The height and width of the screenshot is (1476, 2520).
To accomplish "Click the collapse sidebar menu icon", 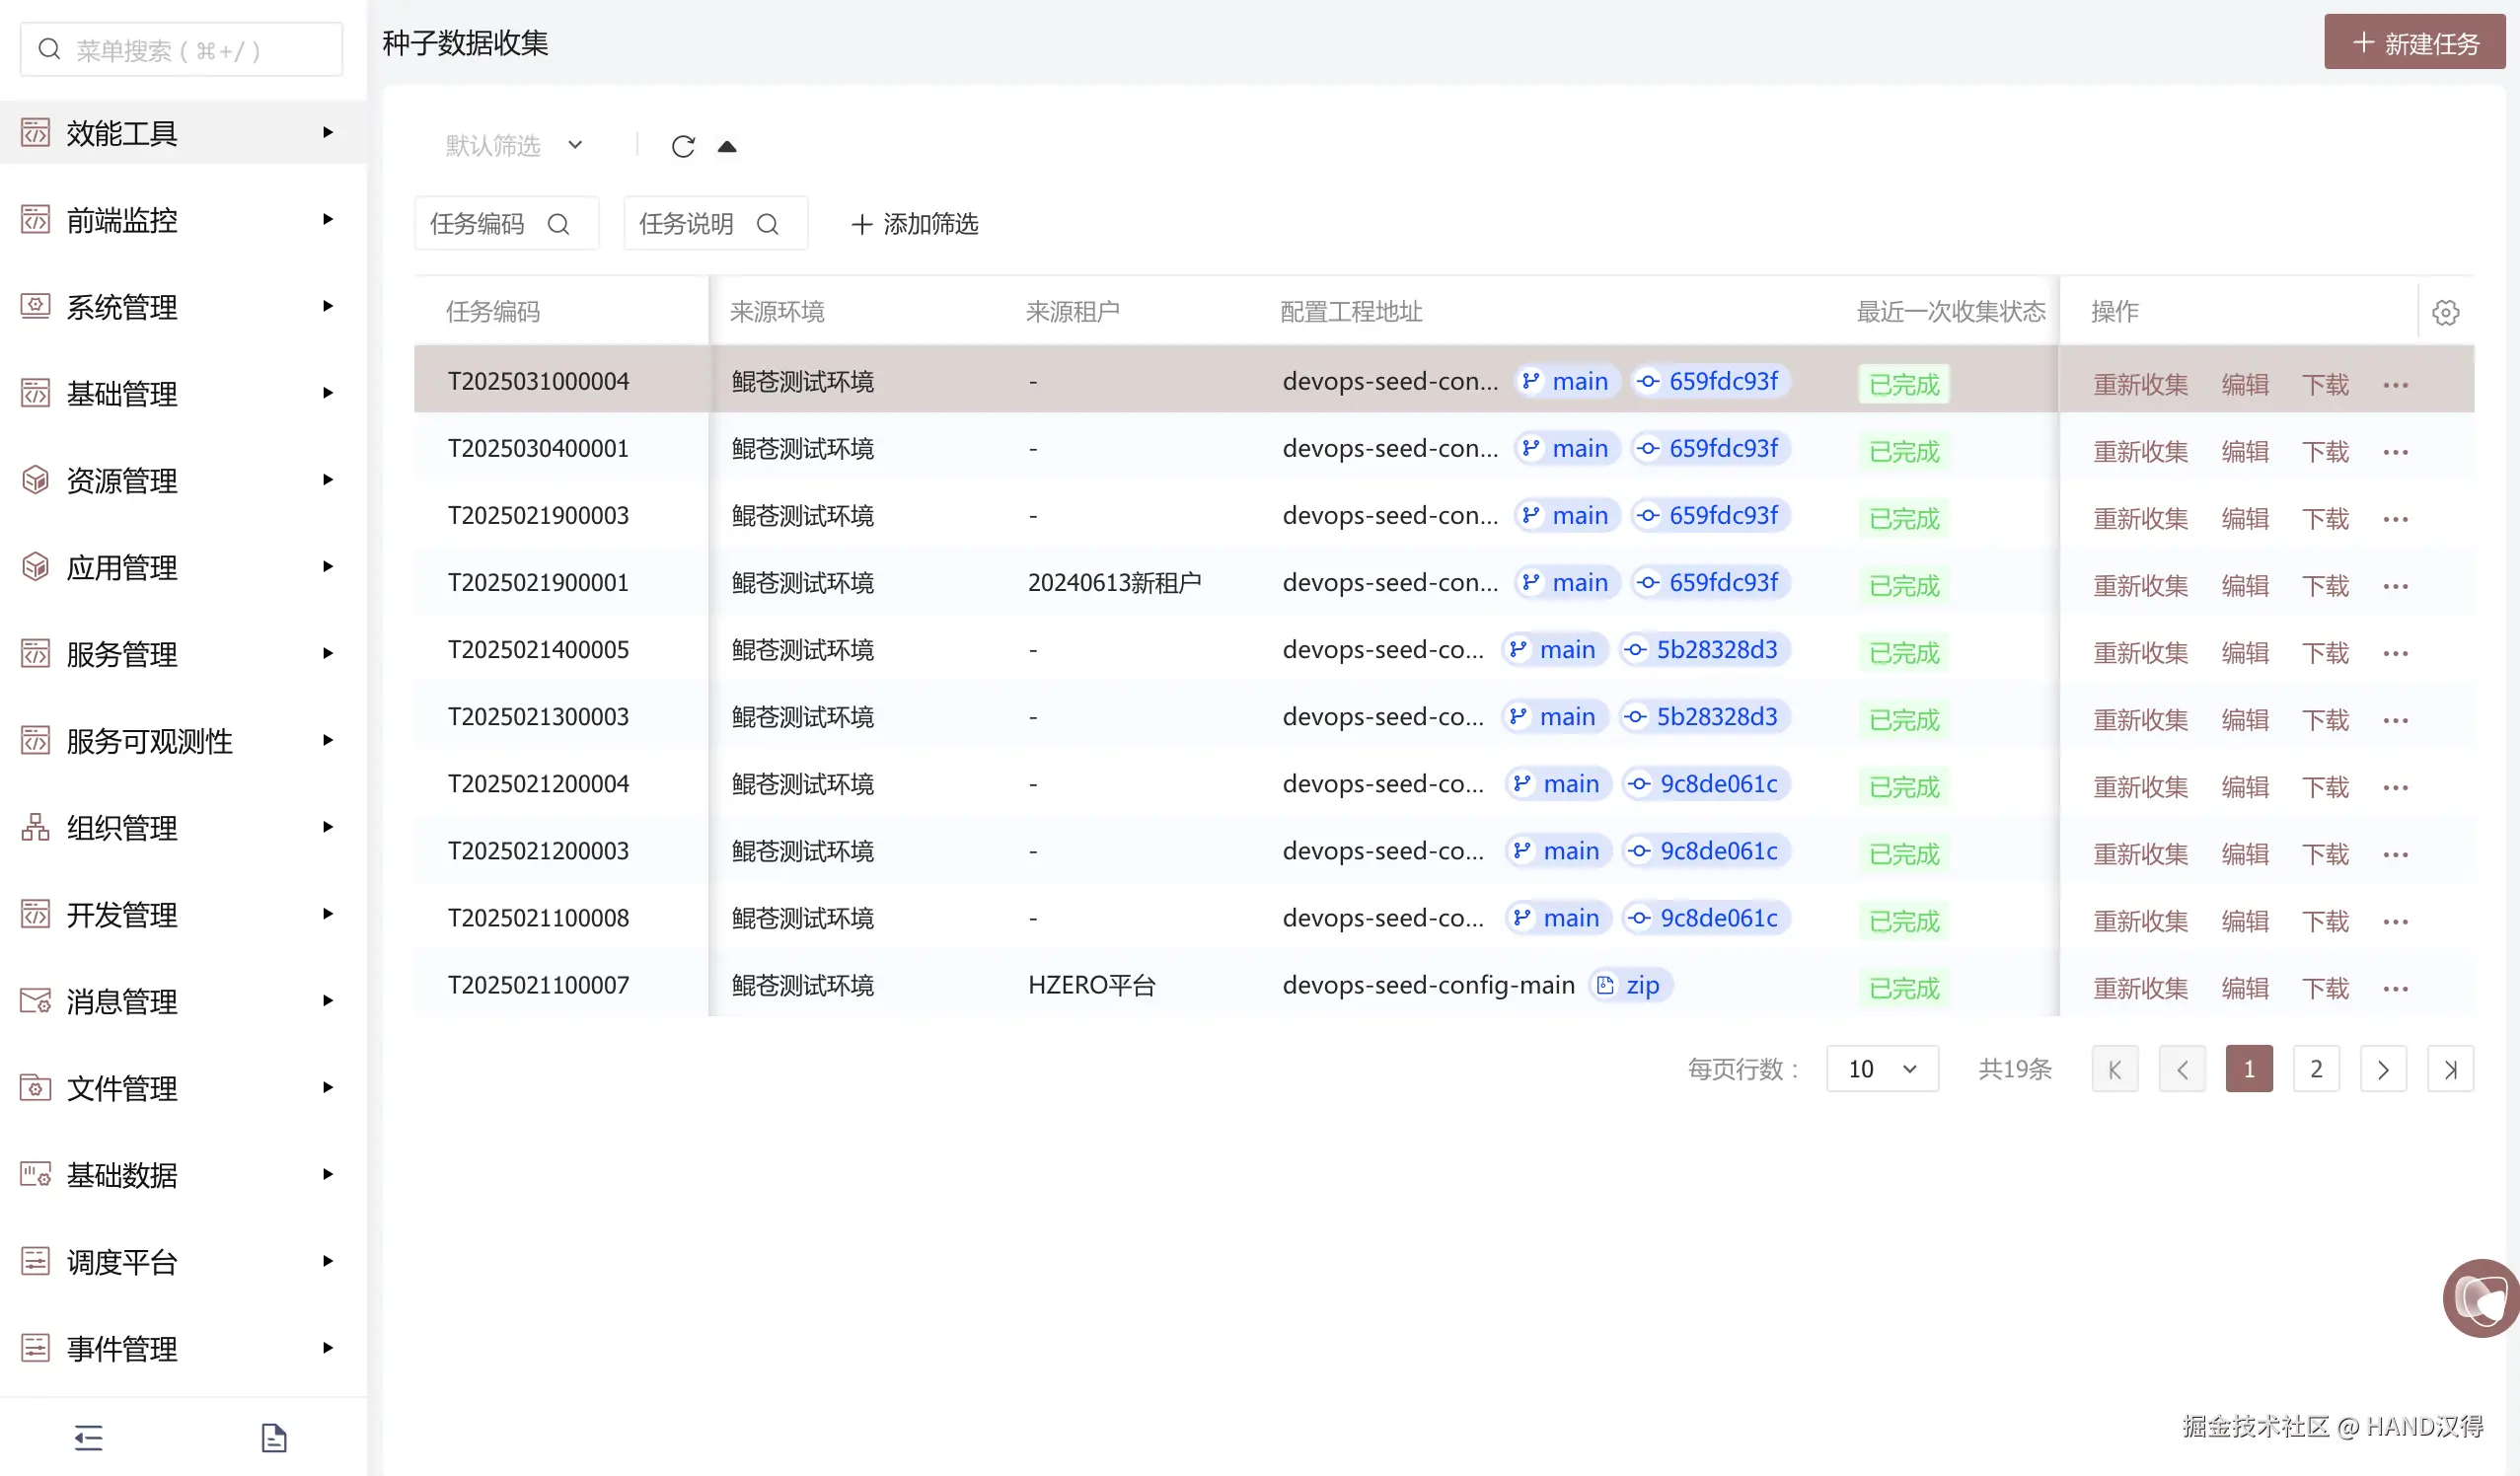I will pyautogui.click(x=88, y=1437).
